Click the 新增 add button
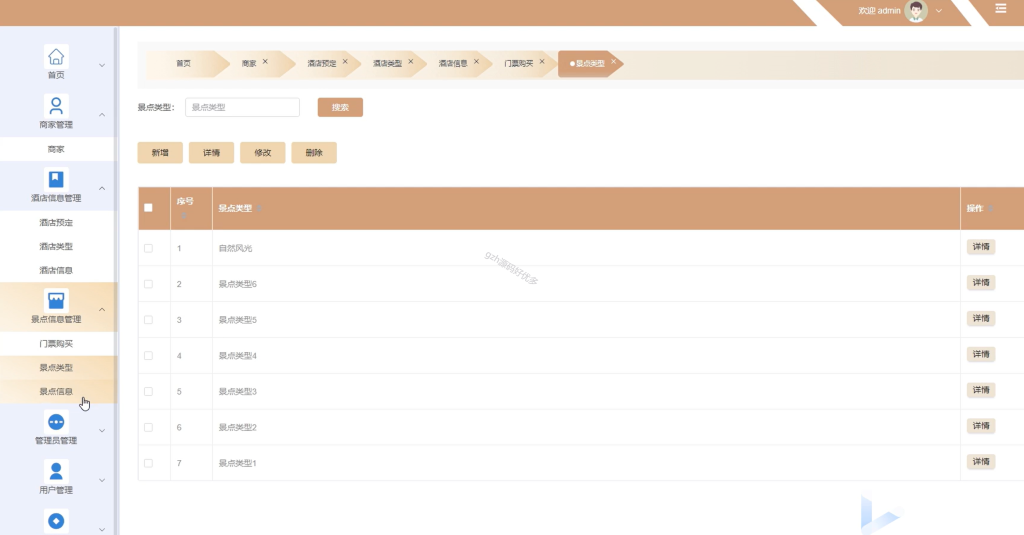1024x535 pixels. 160,153
